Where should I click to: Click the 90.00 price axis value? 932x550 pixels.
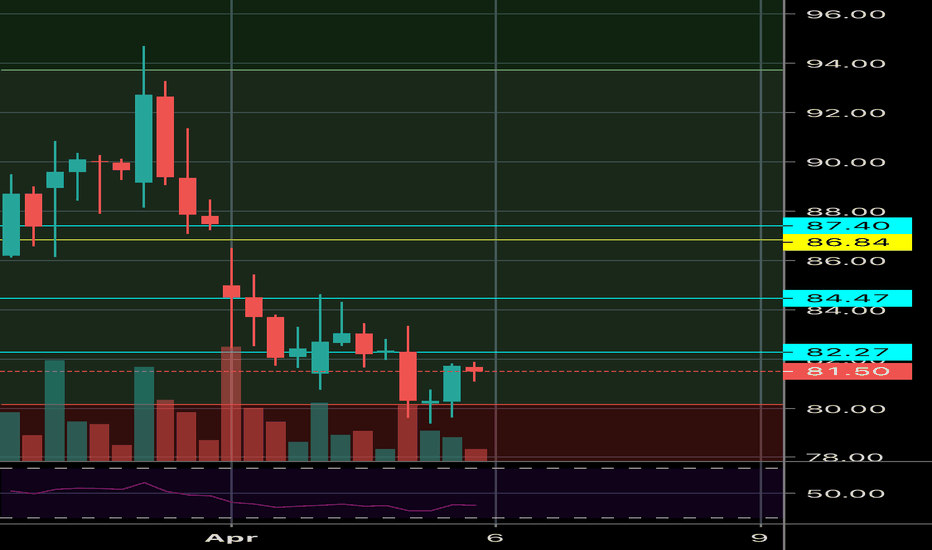coord(846,162)
